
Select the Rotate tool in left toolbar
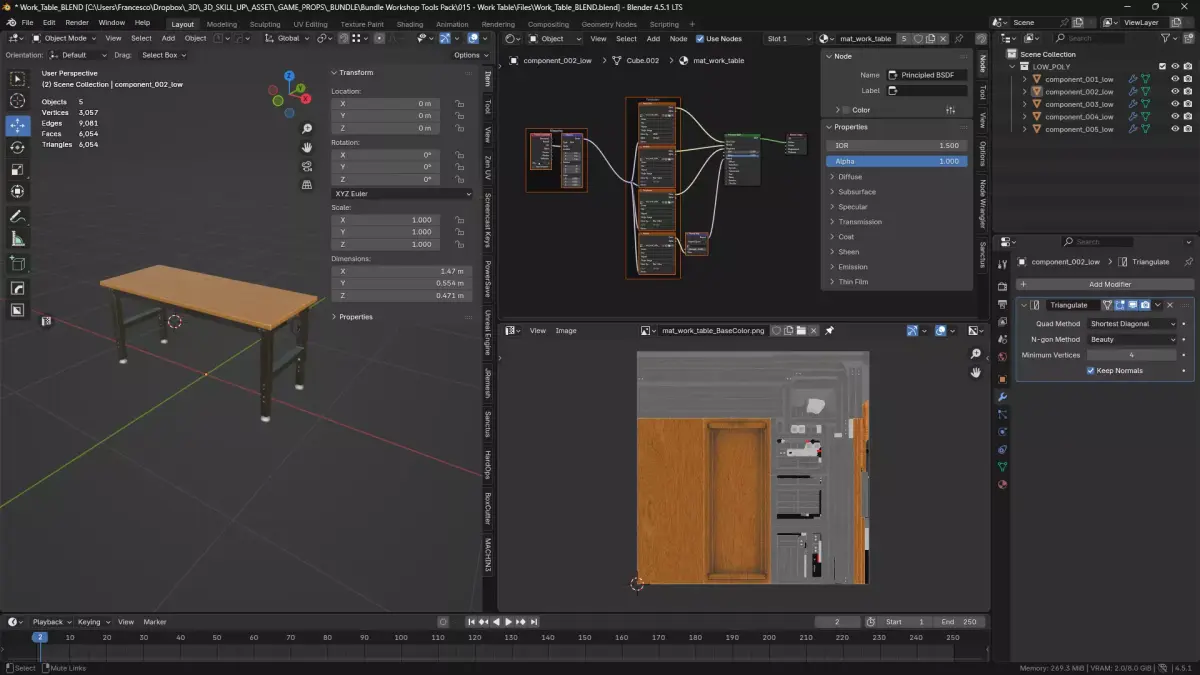[17, 148]
